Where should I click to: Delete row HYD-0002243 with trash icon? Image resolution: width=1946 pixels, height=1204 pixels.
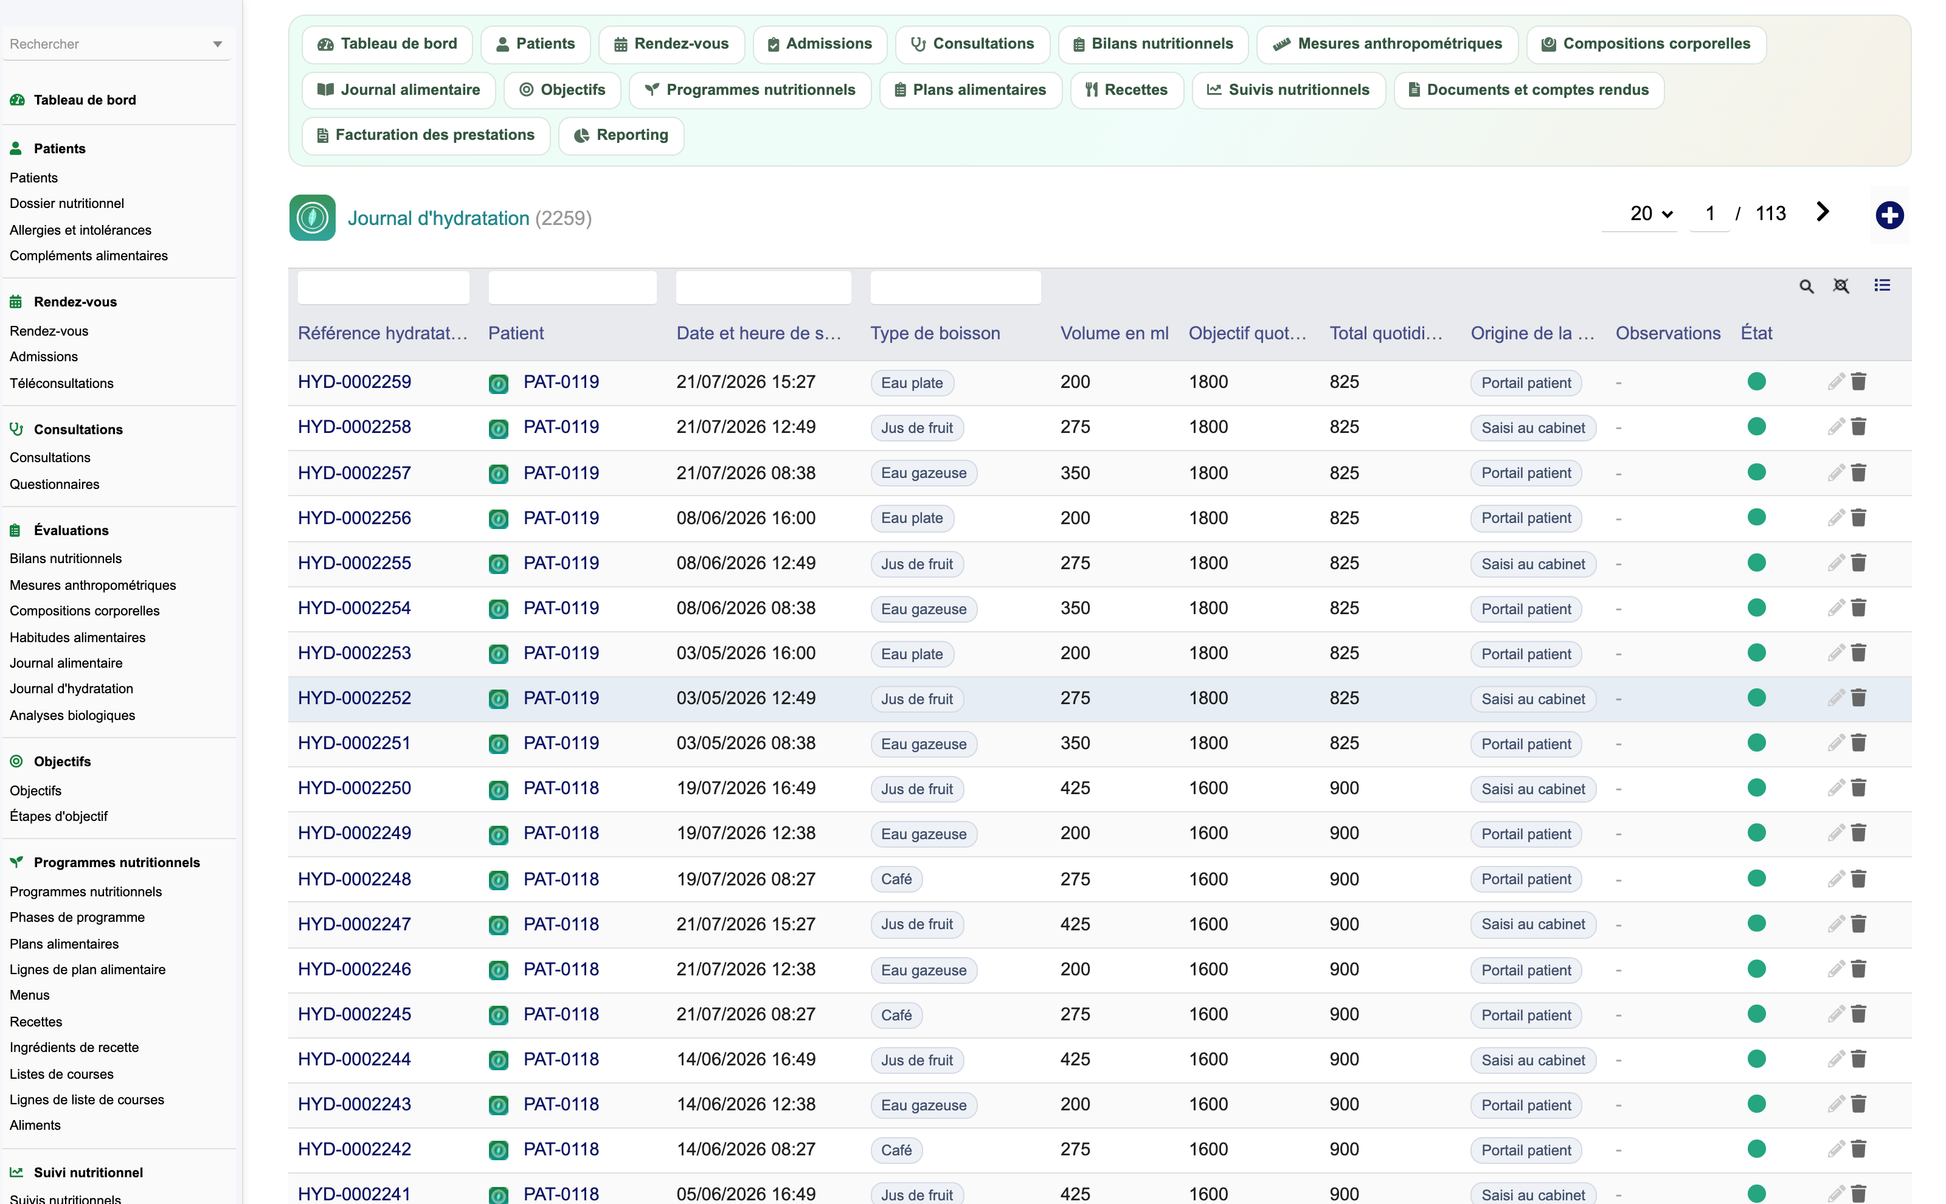[1859, 1104]
